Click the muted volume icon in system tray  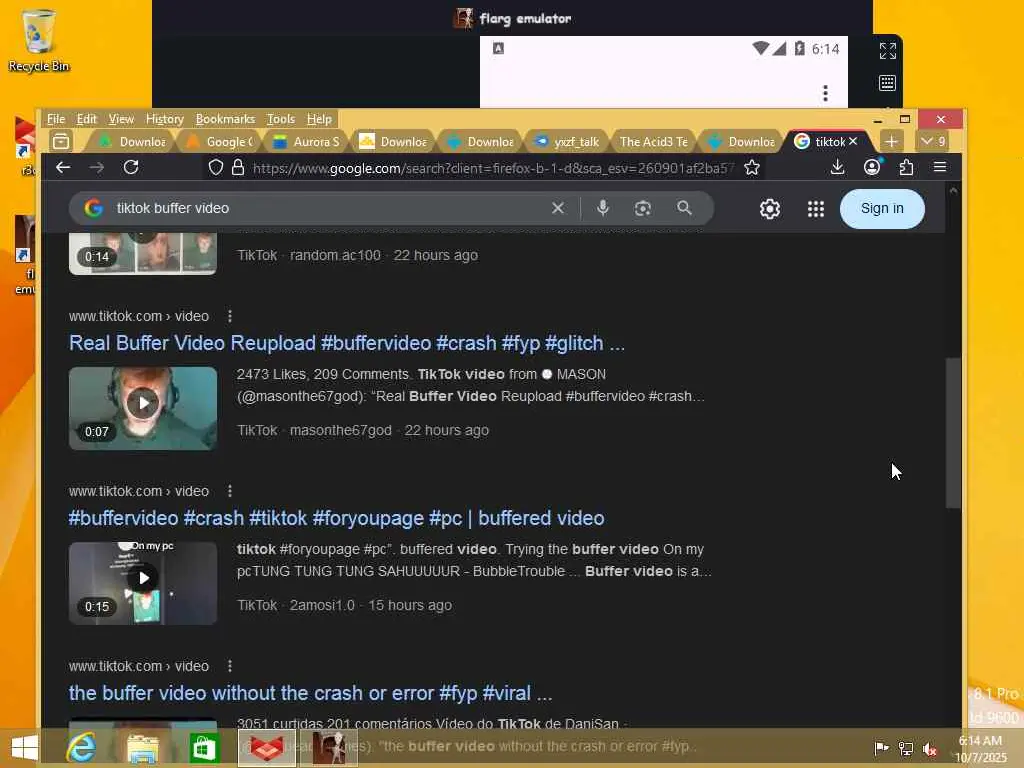pyautogui.click(x=930, y=749)
